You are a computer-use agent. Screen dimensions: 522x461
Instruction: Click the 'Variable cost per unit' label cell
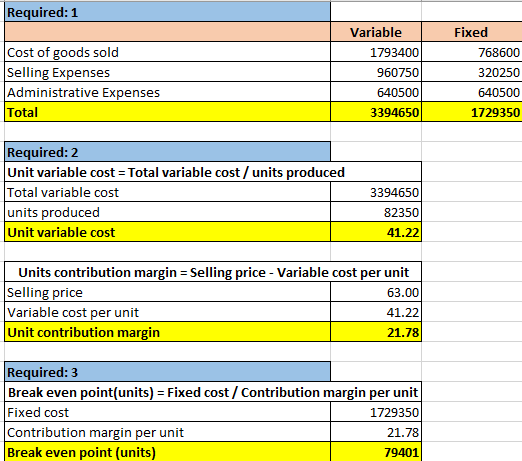167,312
